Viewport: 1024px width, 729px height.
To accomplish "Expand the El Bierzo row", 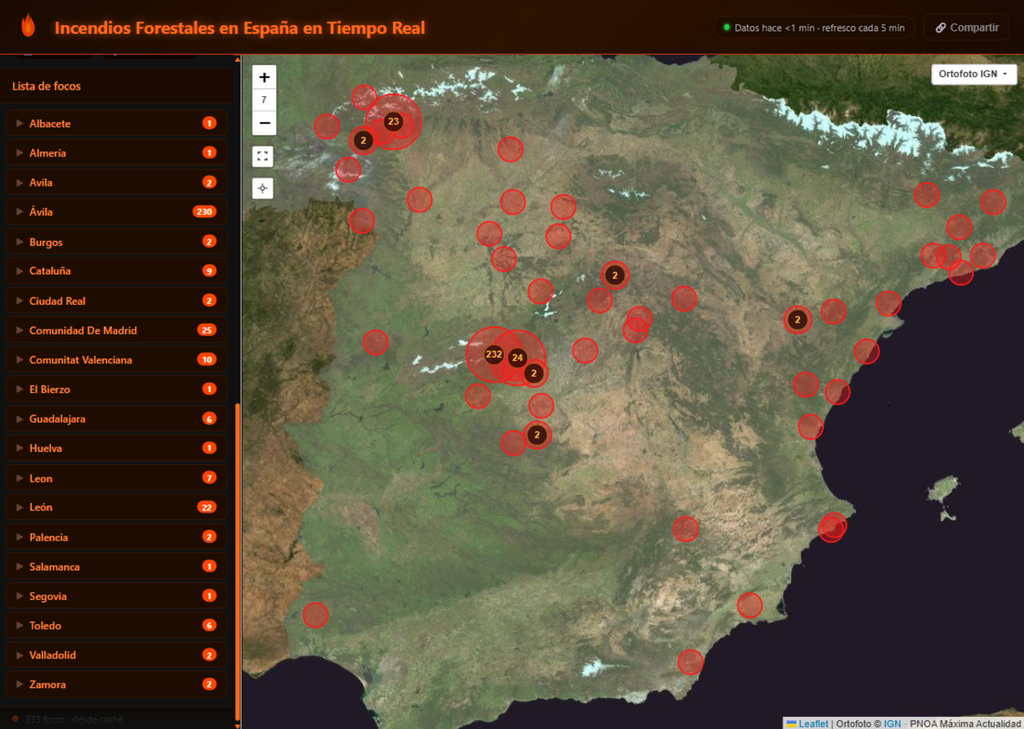I will click(x=116, y=389).
